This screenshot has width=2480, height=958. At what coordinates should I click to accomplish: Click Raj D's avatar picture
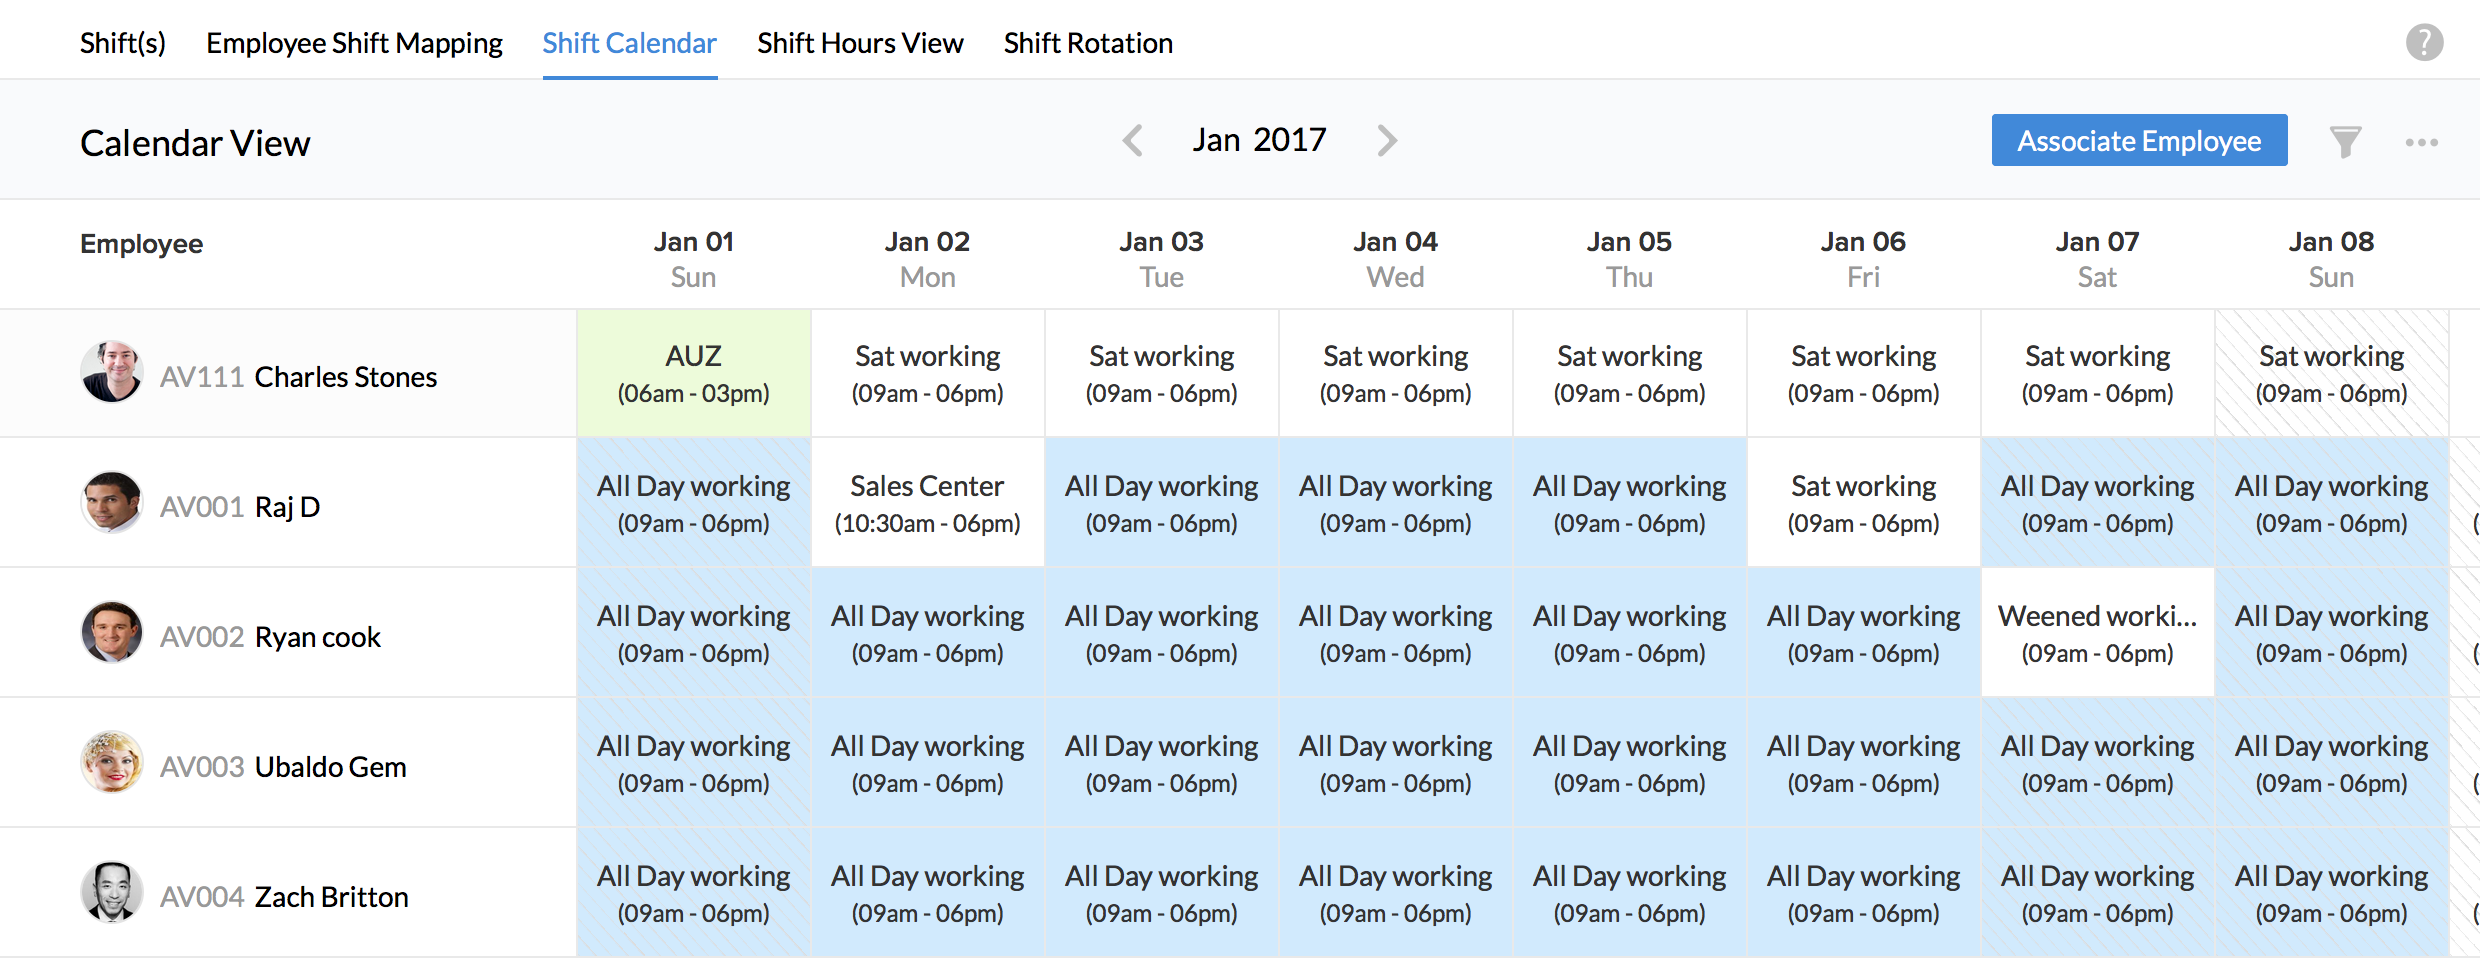pos(111,502)
